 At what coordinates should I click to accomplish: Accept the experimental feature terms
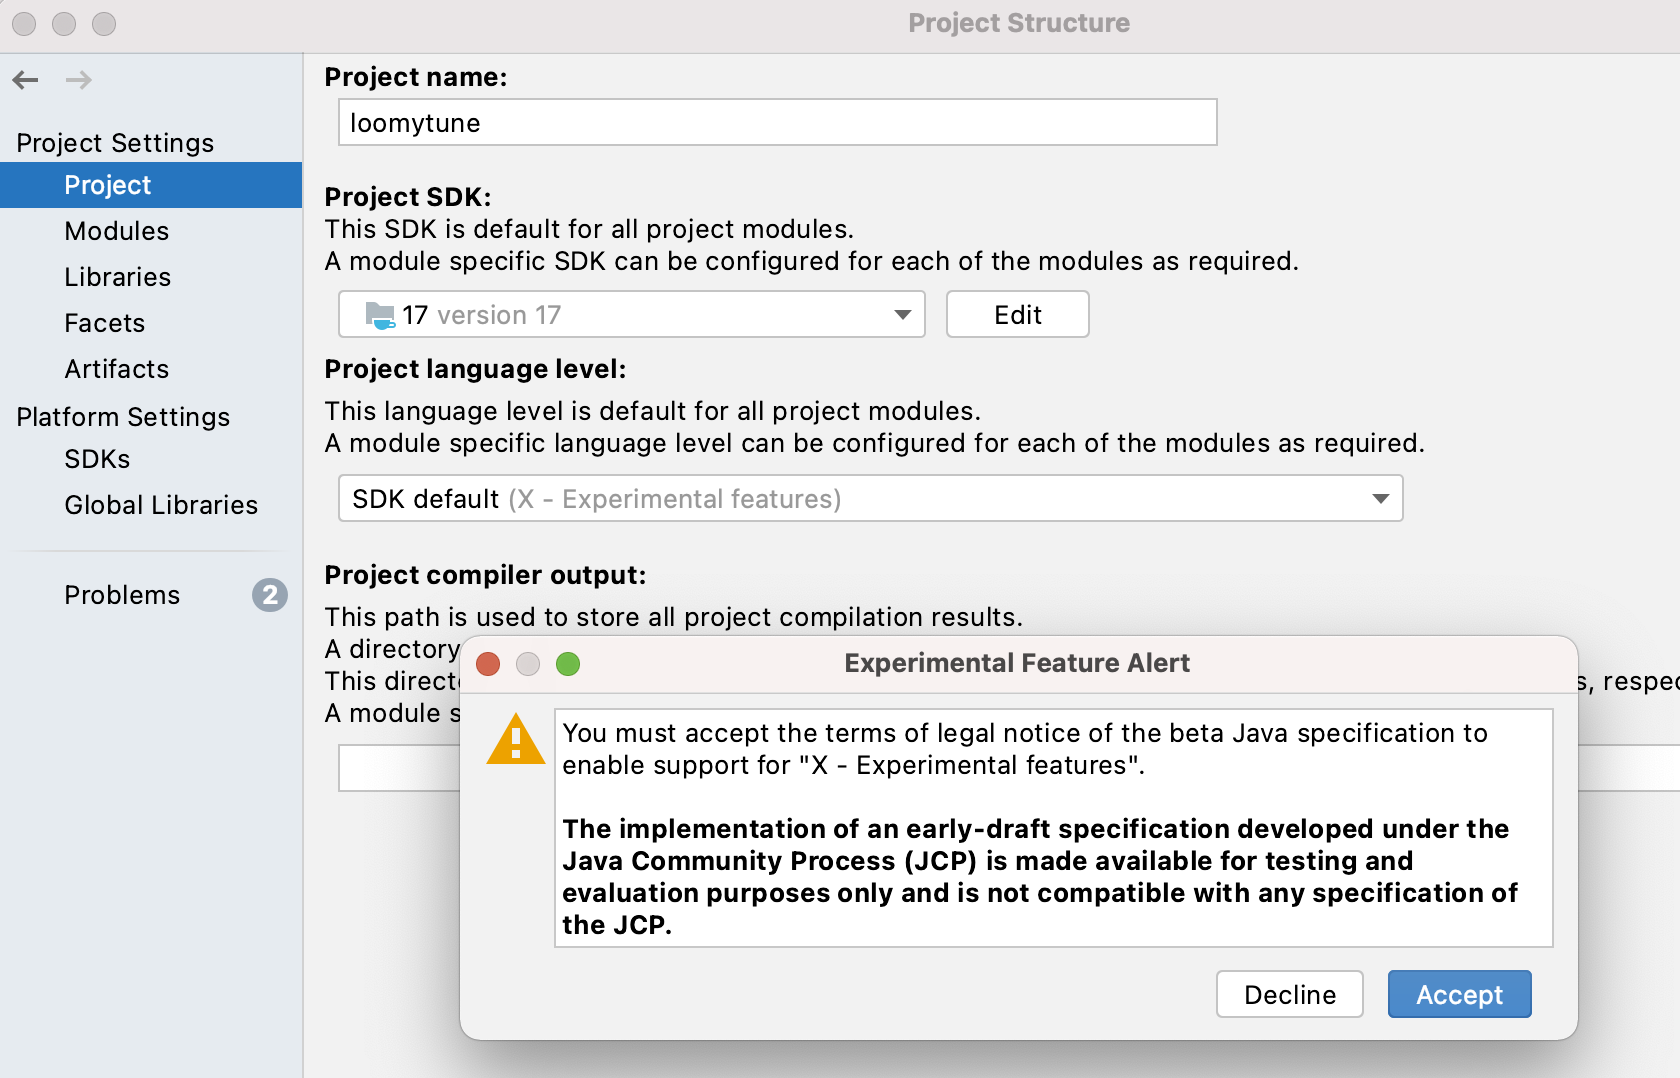point(1459,994)
